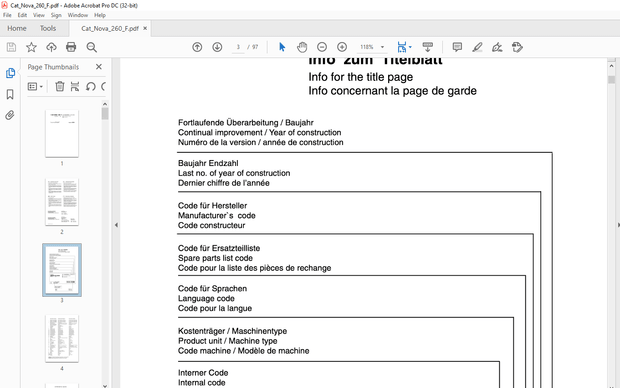Open thumbnails Options dropdown menu
This screenshot has height=388, width=620.
point(35,86)
